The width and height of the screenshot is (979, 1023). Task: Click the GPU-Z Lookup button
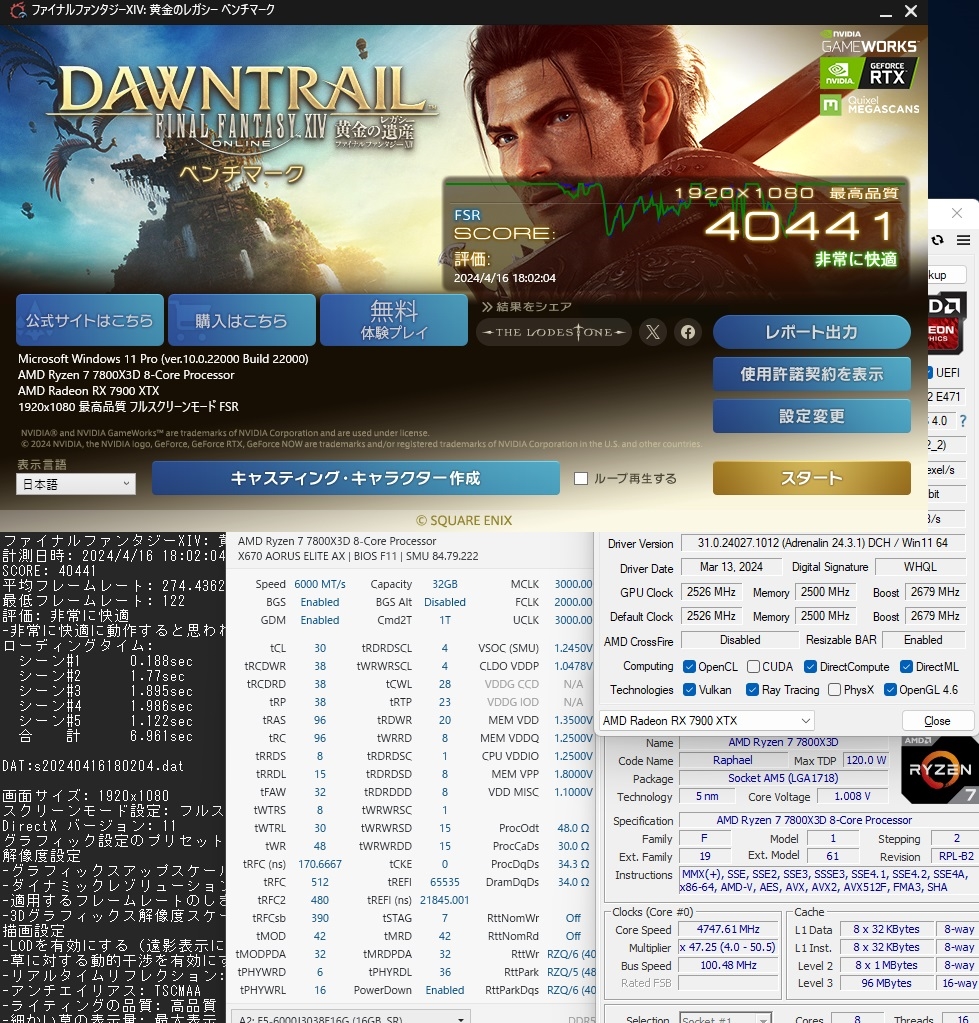click(947, 275)
